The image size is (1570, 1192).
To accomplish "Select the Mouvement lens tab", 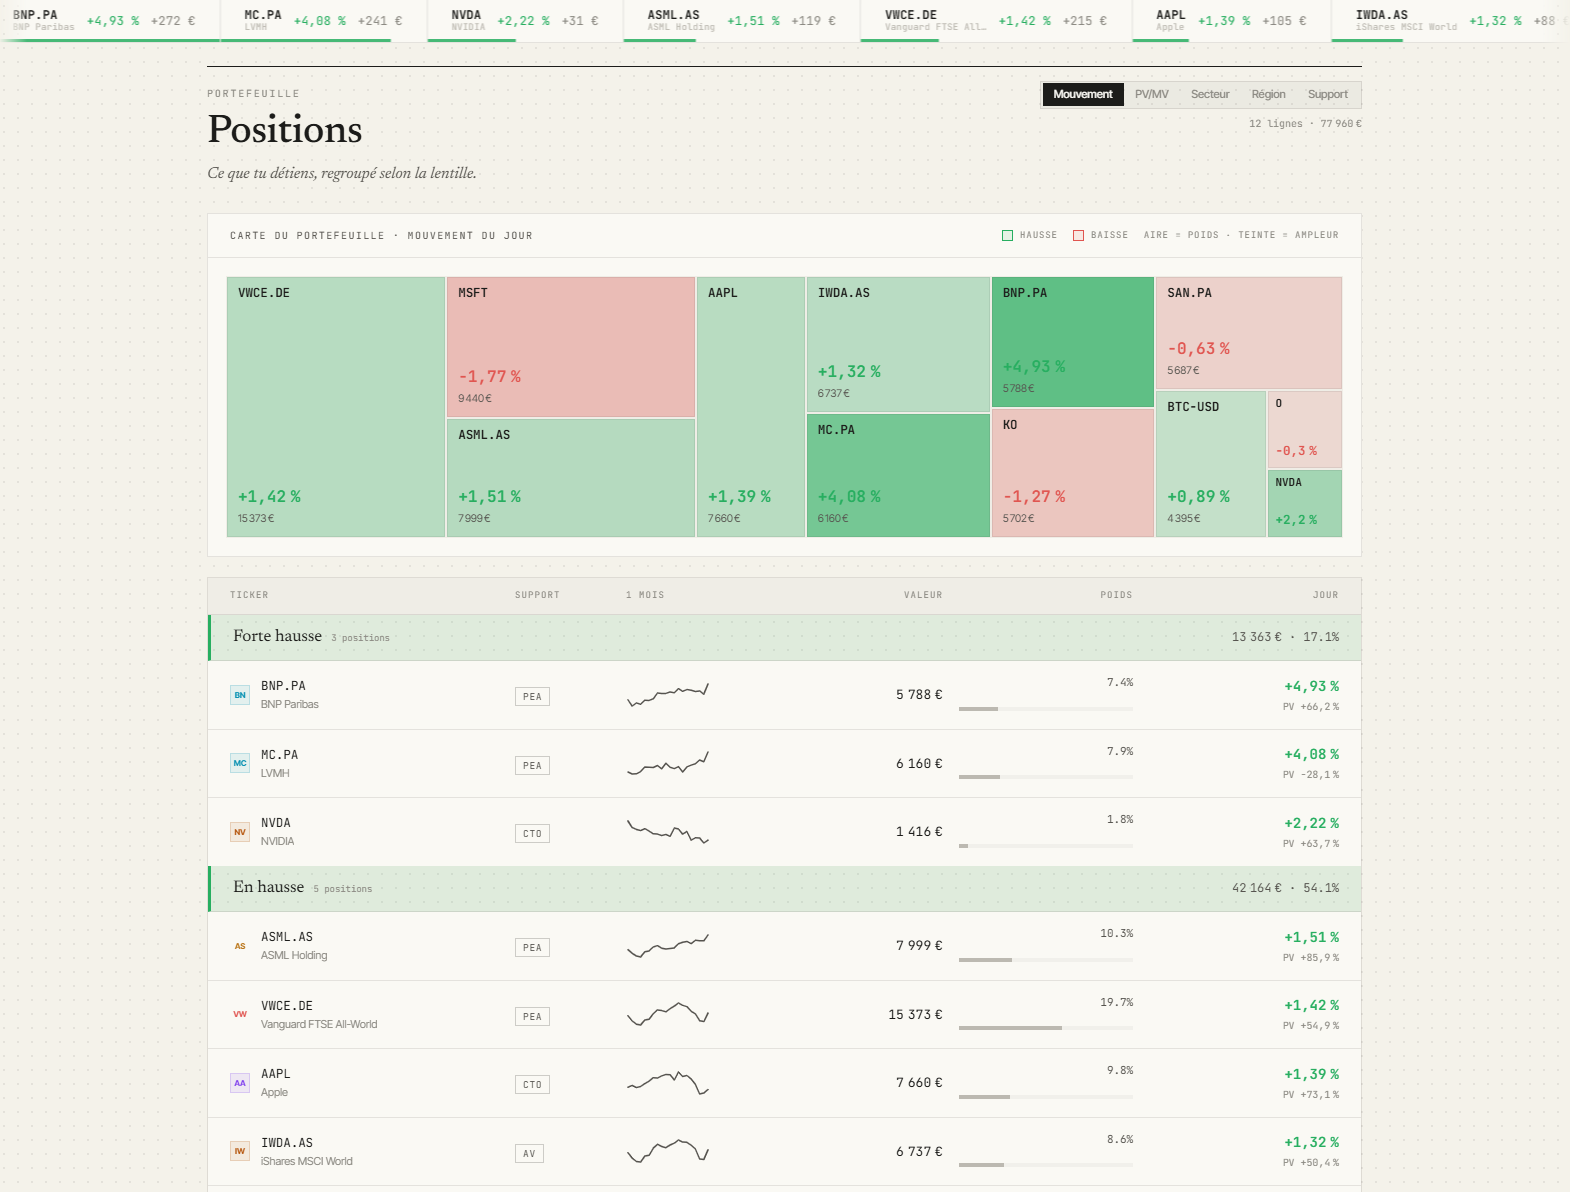I will pos(1083,94).
